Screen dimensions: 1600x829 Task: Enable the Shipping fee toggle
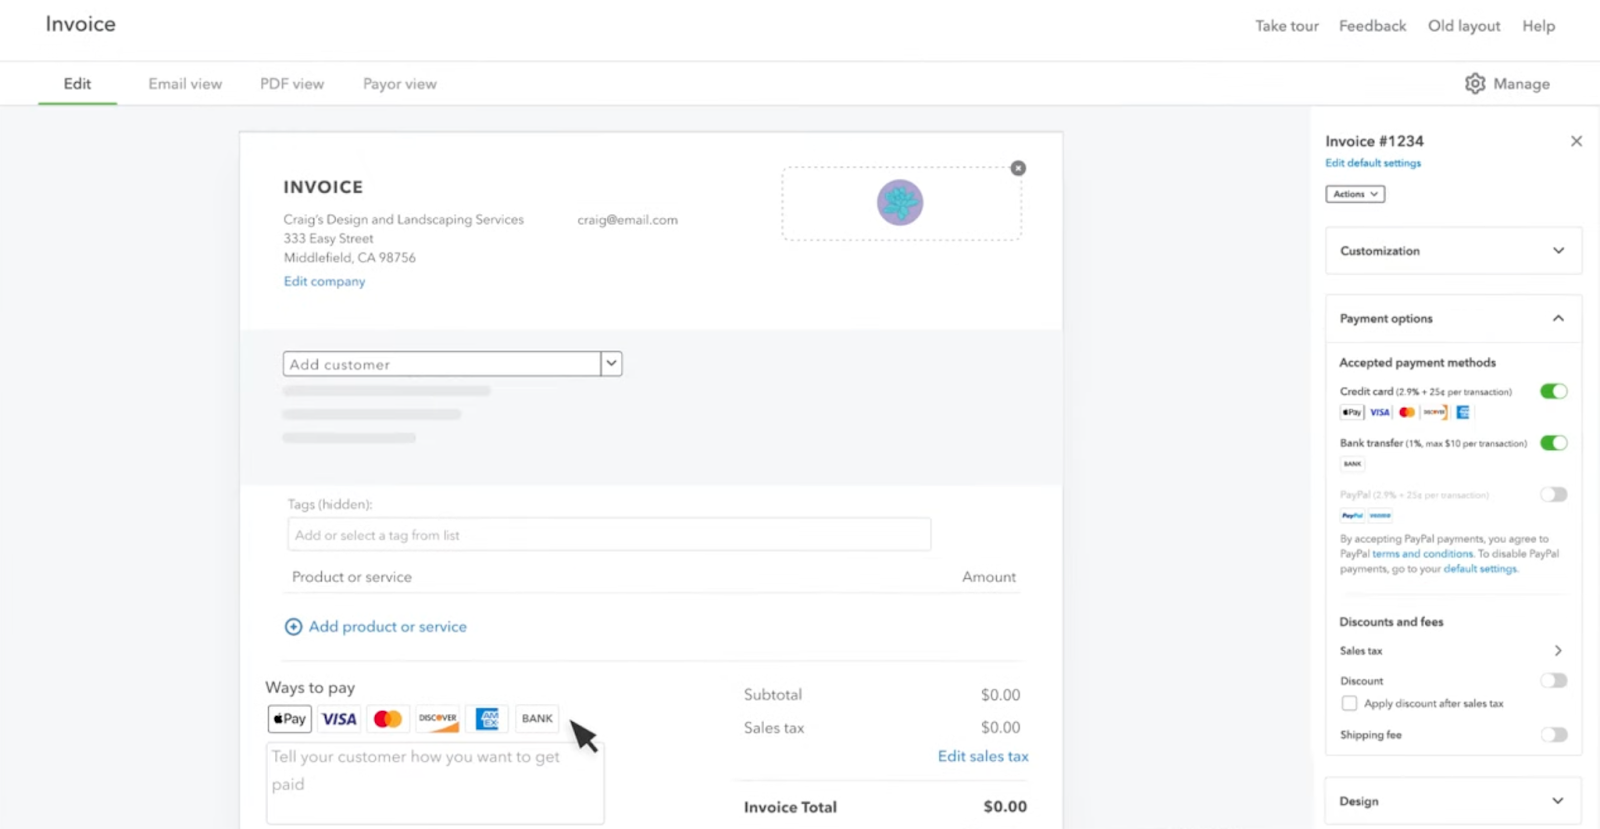click(1553, 735)
